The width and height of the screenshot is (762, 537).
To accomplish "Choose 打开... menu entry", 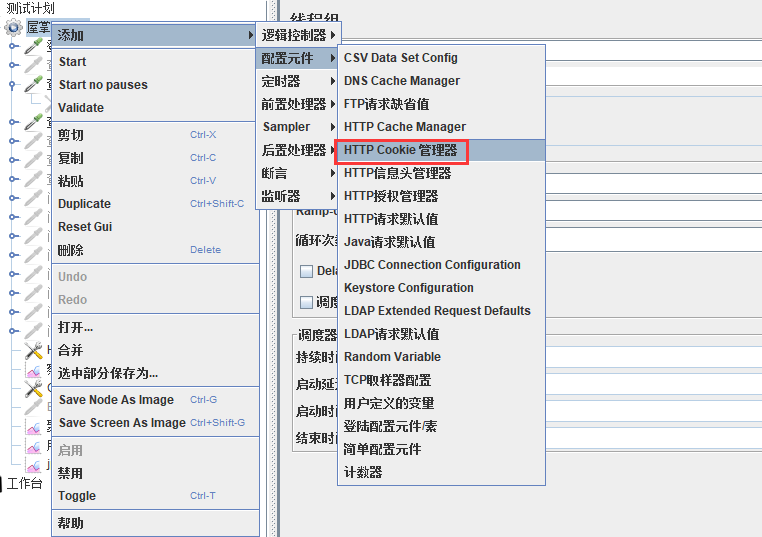I will [x=154, y=327].
